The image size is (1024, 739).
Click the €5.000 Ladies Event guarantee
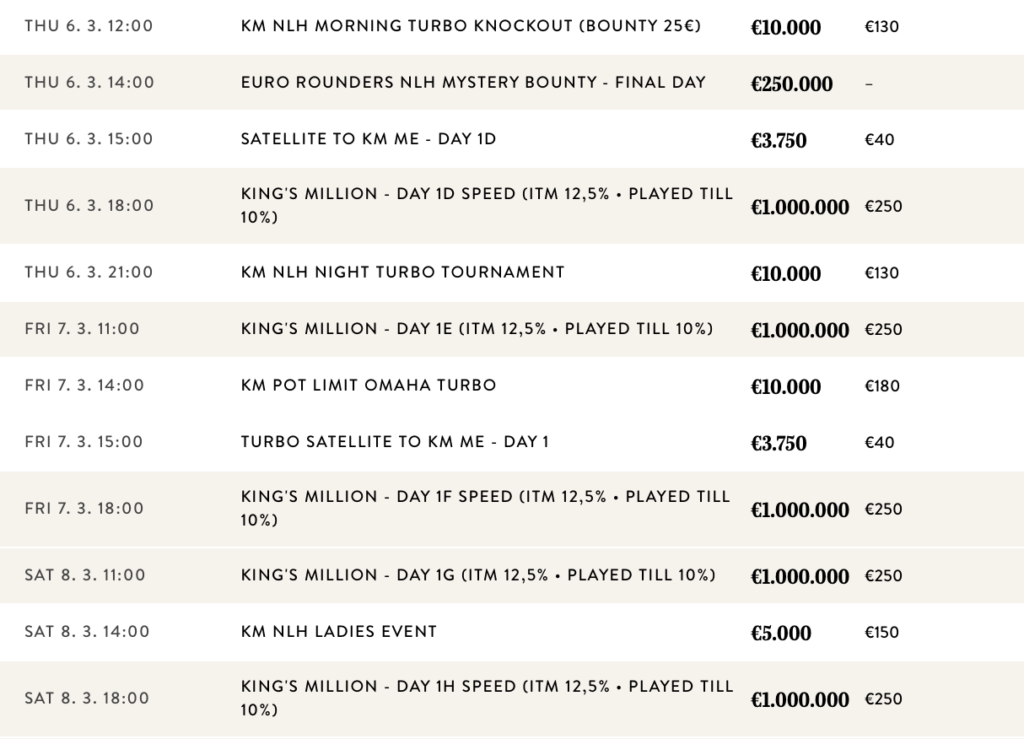tap(781, 633)
